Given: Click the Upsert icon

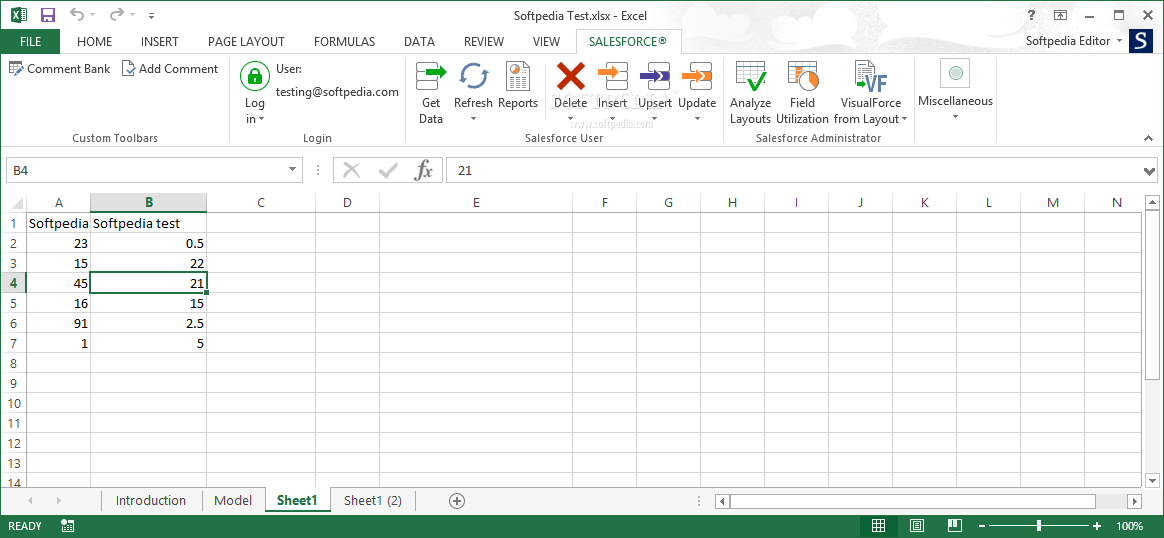Looking at the screenshot, I should coord(655,76).
